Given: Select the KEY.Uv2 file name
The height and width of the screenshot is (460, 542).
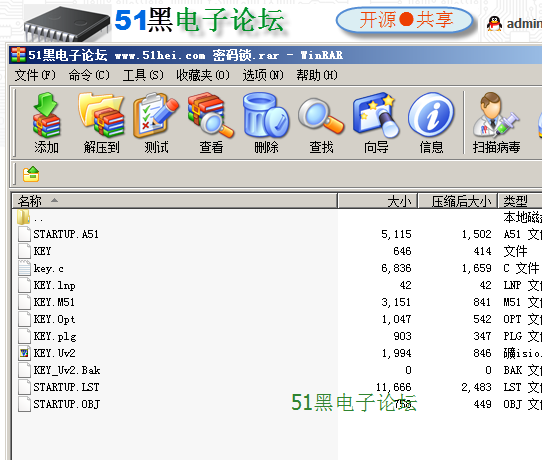Looking at the screenshot, I should (x=54, y=353).
